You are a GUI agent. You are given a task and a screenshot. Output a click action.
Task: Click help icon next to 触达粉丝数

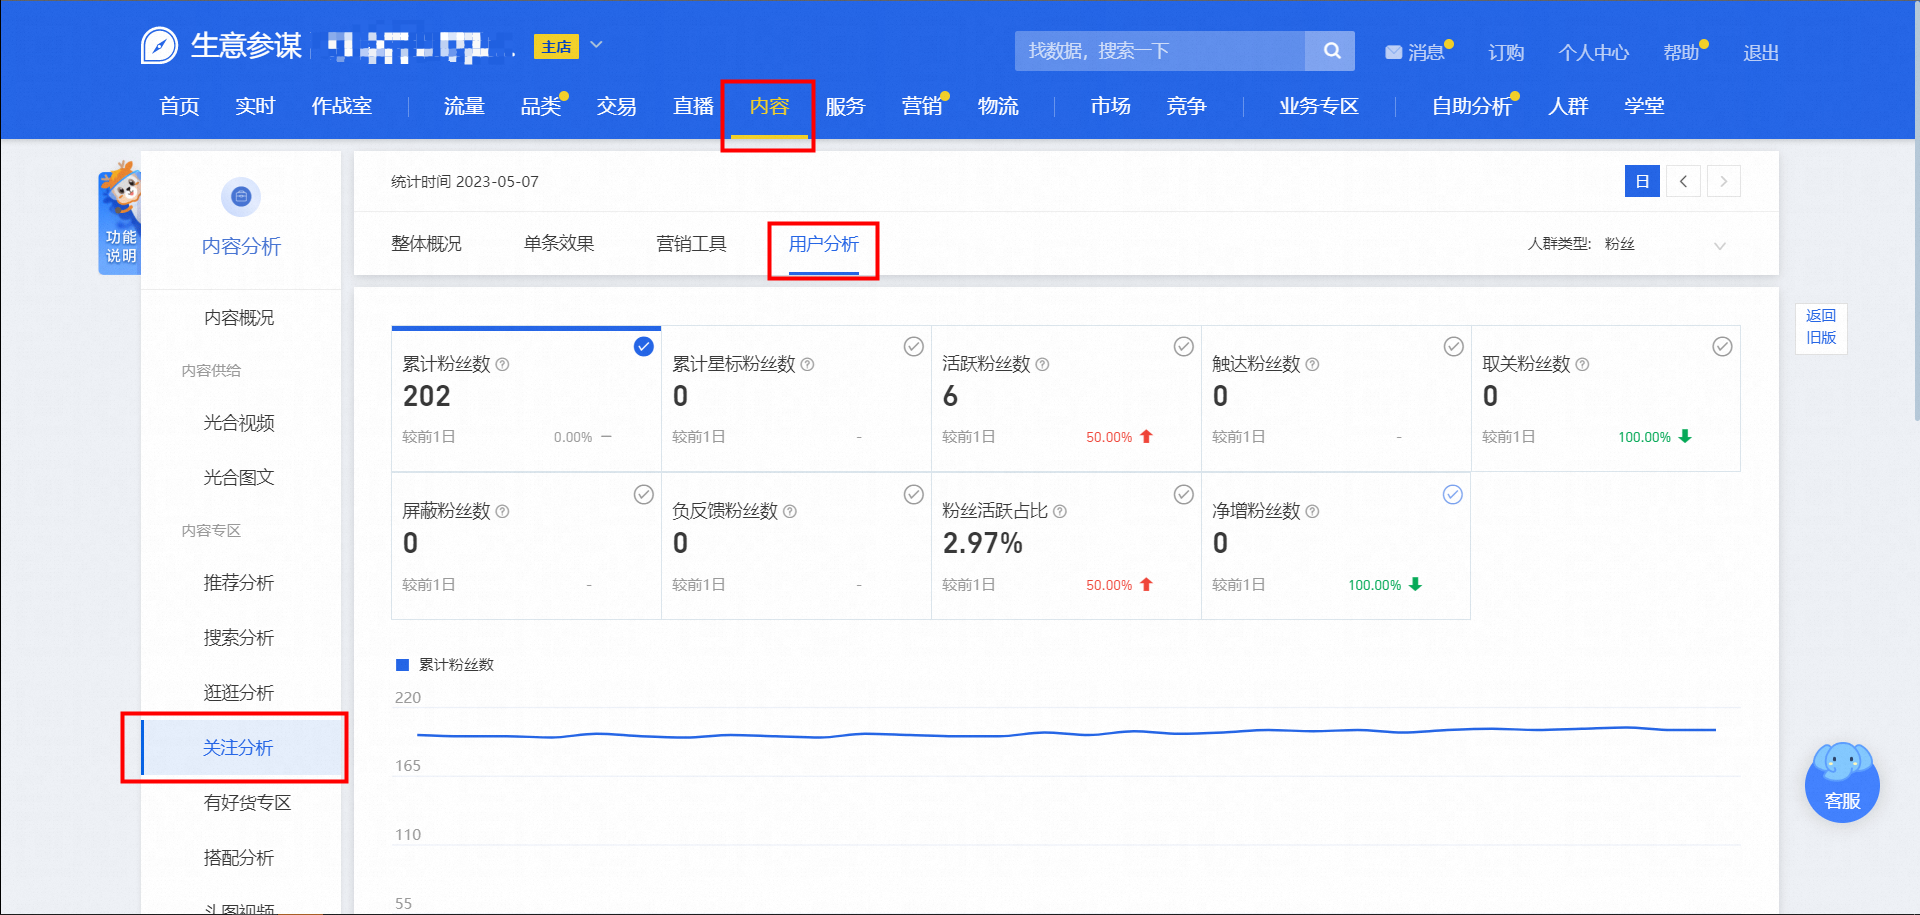pos(1312,365)
